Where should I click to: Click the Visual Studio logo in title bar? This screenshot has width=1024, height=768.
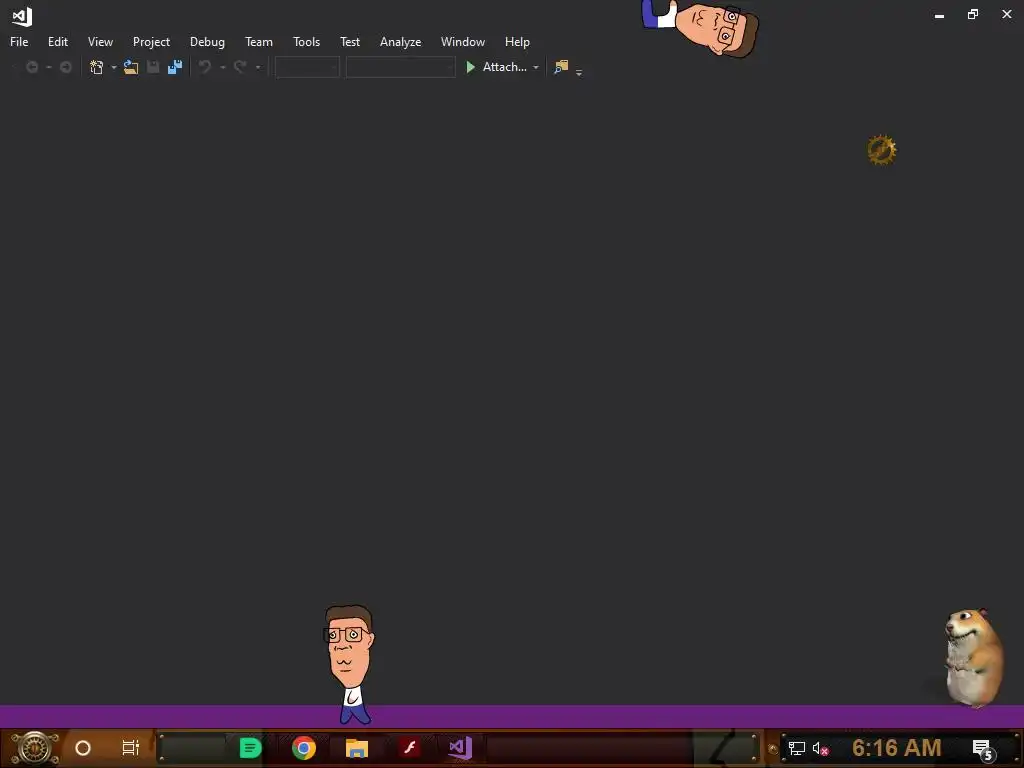pos(22,16)
